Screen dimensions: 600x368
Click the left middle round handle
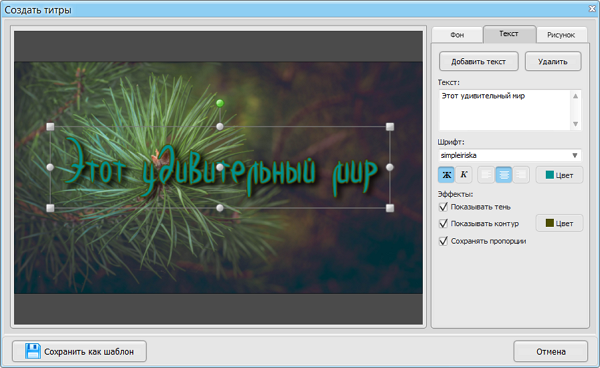click(x=50, y=167)
